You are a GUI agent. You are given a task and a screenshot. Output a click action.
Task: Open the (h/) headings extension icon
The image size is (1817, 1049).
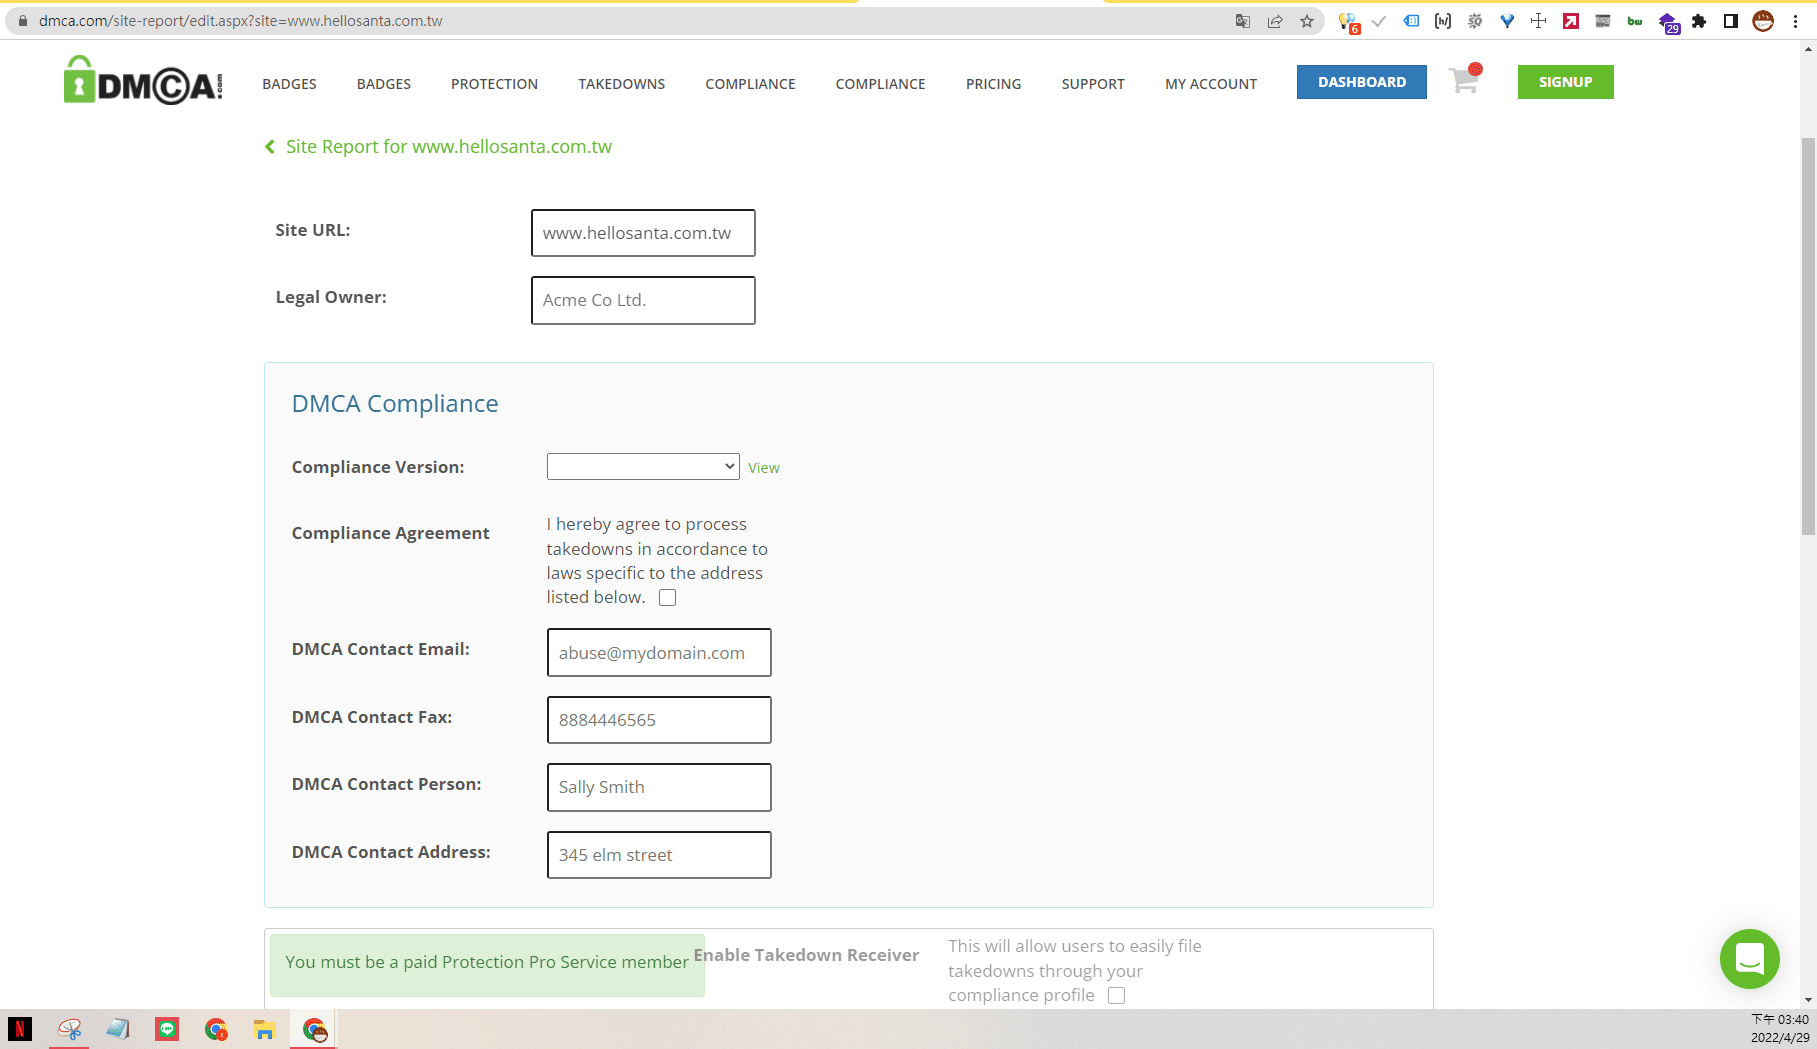[1443, 21]
